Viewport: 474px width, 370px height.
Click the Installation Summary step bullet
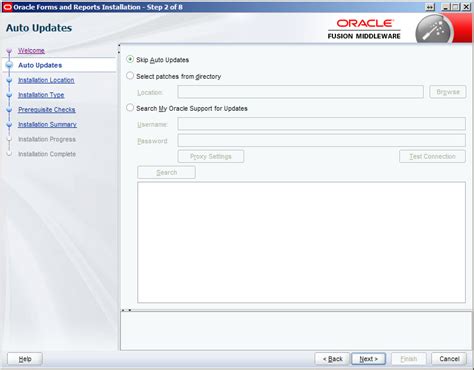9,124
